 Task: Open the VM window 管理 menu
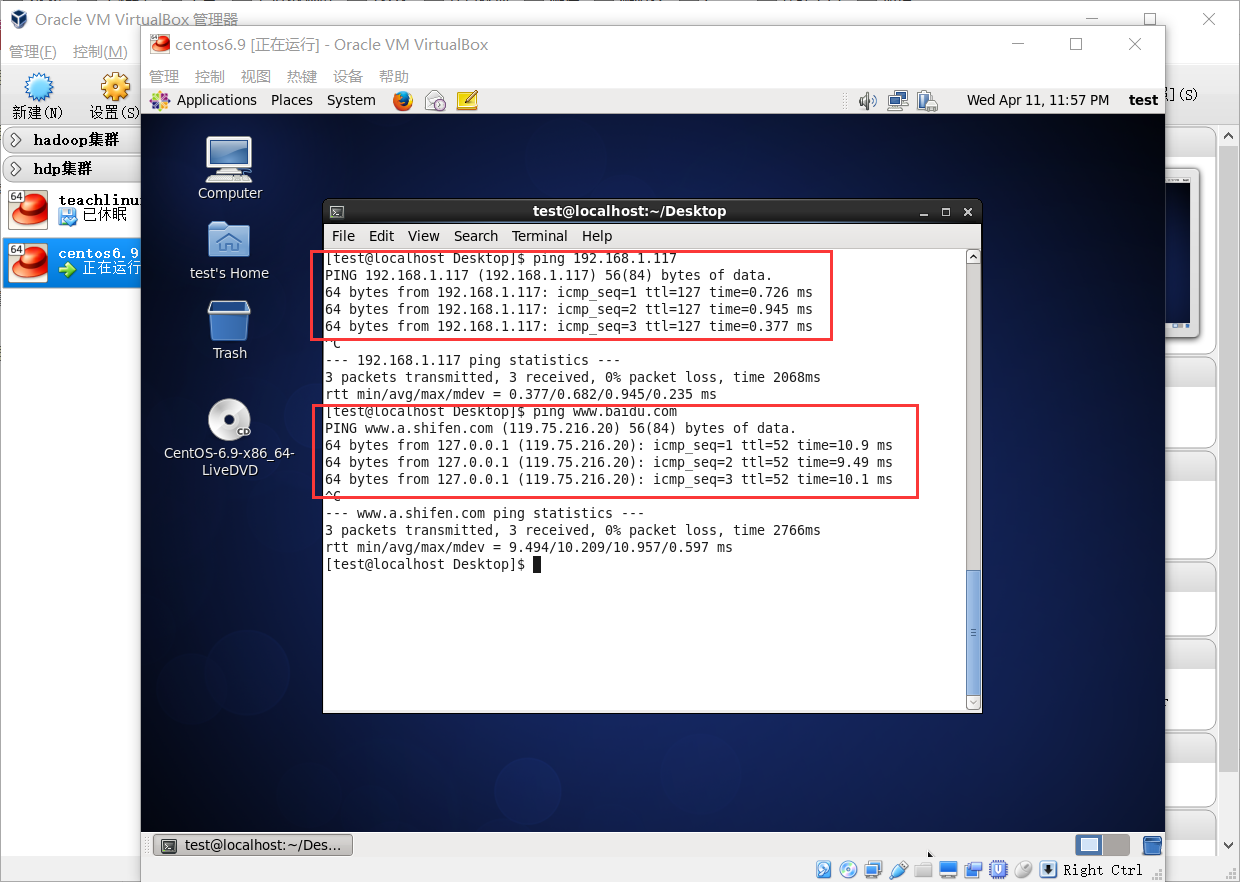(164, 76)
